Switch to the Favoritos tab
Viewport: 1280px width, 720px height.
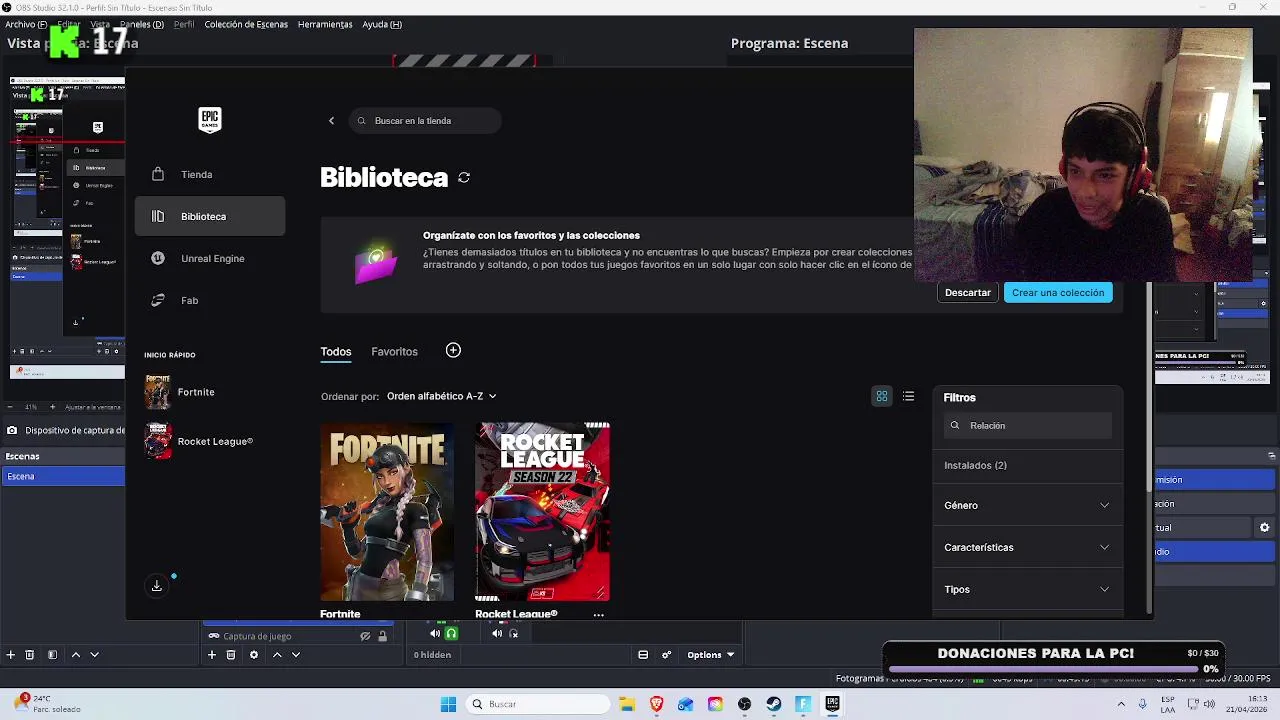[394, 352]
